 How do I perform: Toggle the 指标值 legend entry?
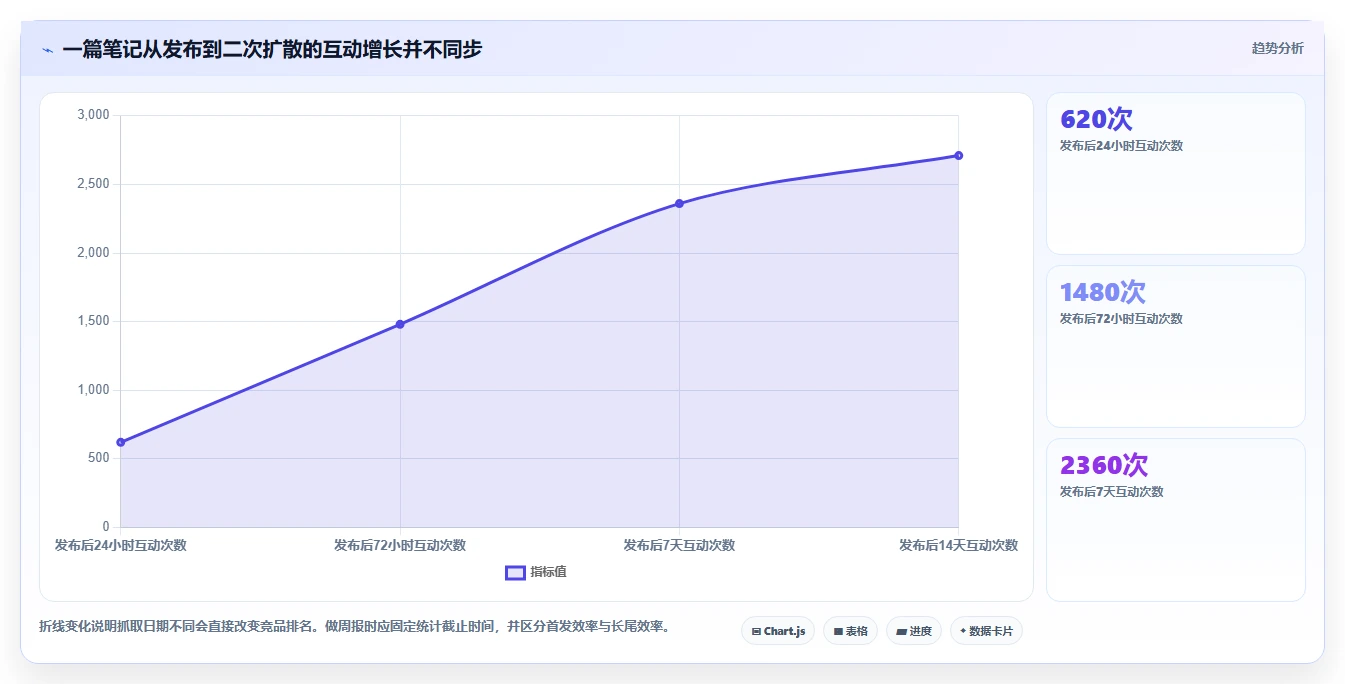[536, 572]
